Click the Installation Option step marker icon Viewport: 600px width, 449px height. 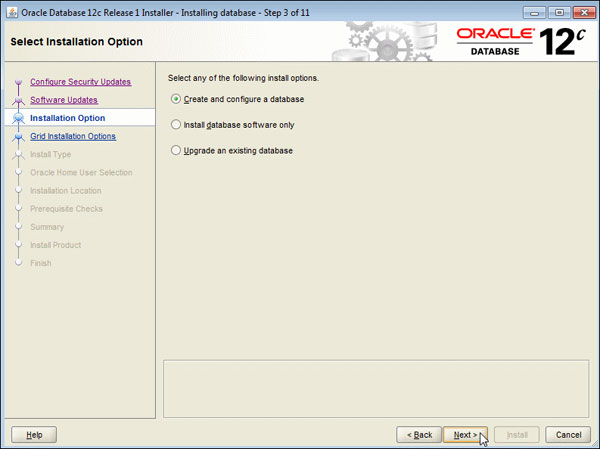point(18,118)
